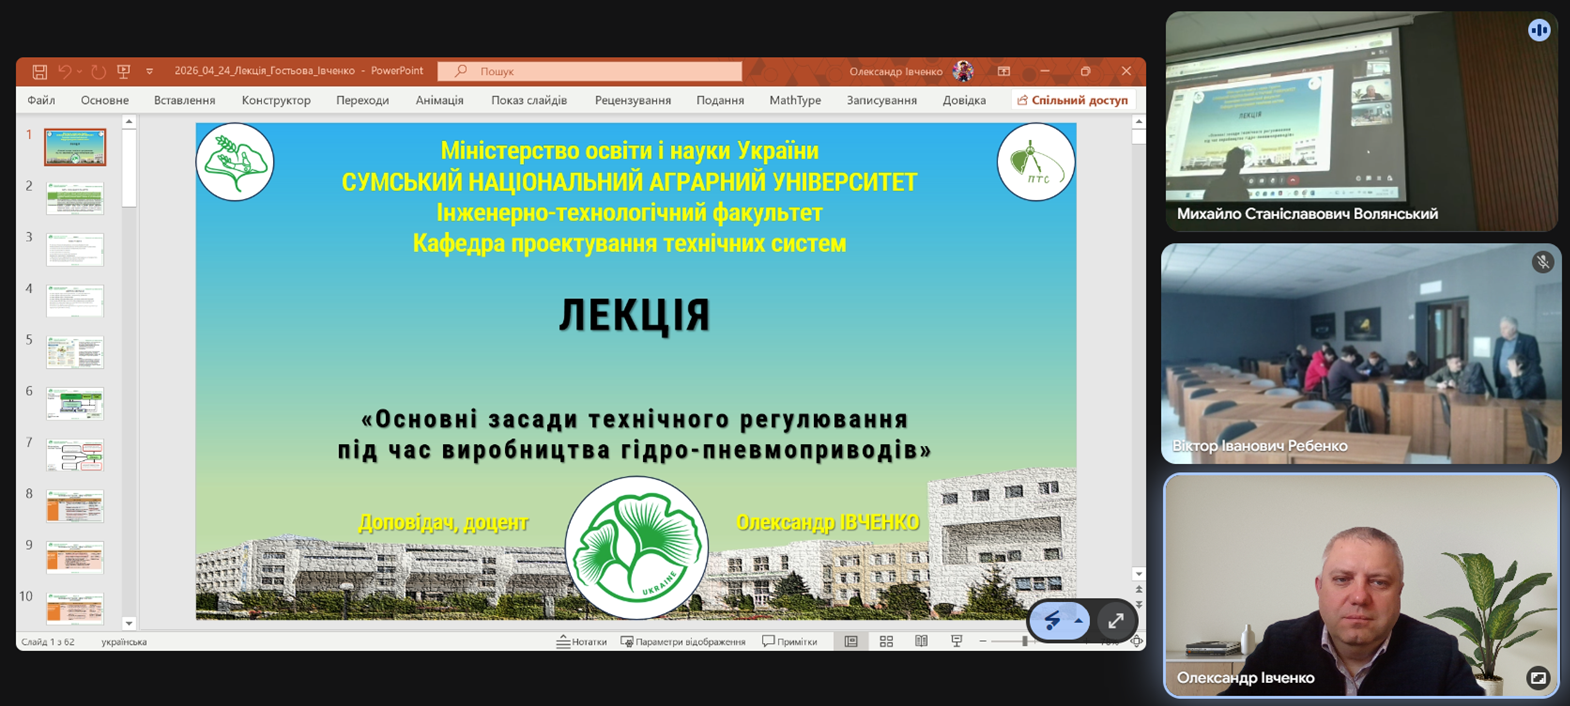Open Параметри відображення settings

pyautogui.click(x=683, y=642)
